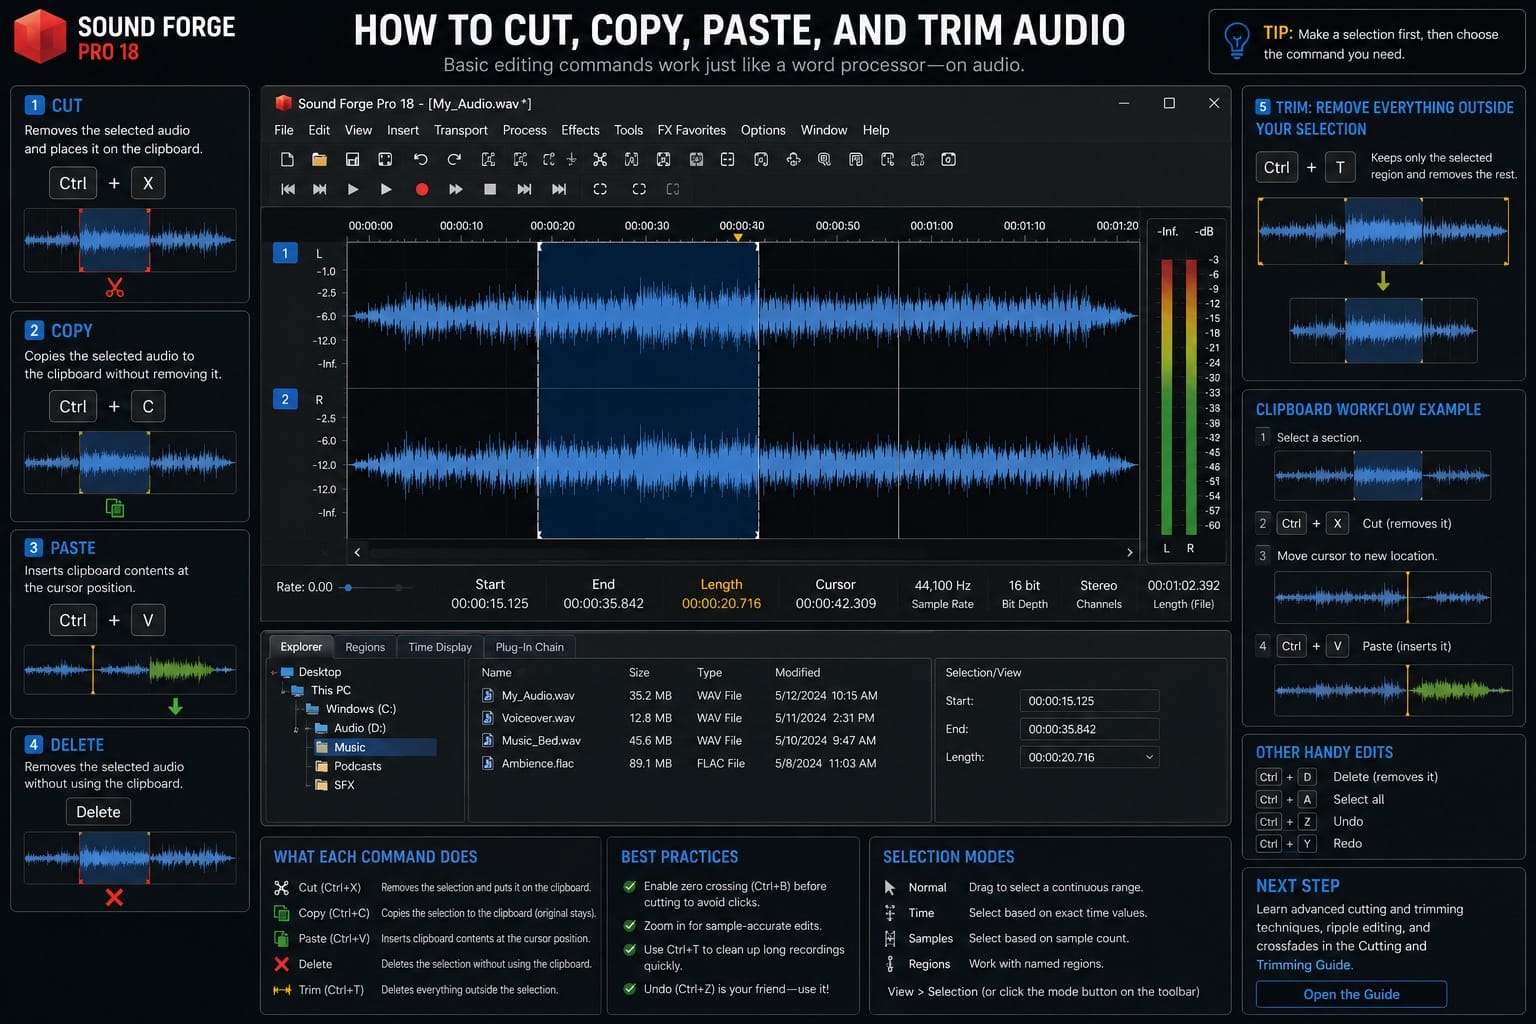Image resolution: width=1536 pixels, height=1024 pixels.
Task: Click the My_Audio.wav file icon
Action: click(x=488, y=695)
